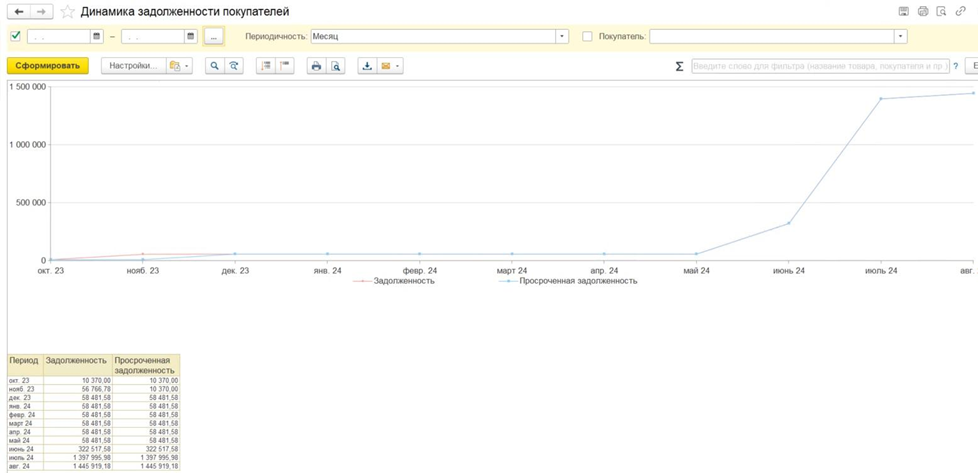This screenshot has height=473, width=978.
Task: Toggle the Покупатель filter checkbox
Action: (587, 36)
